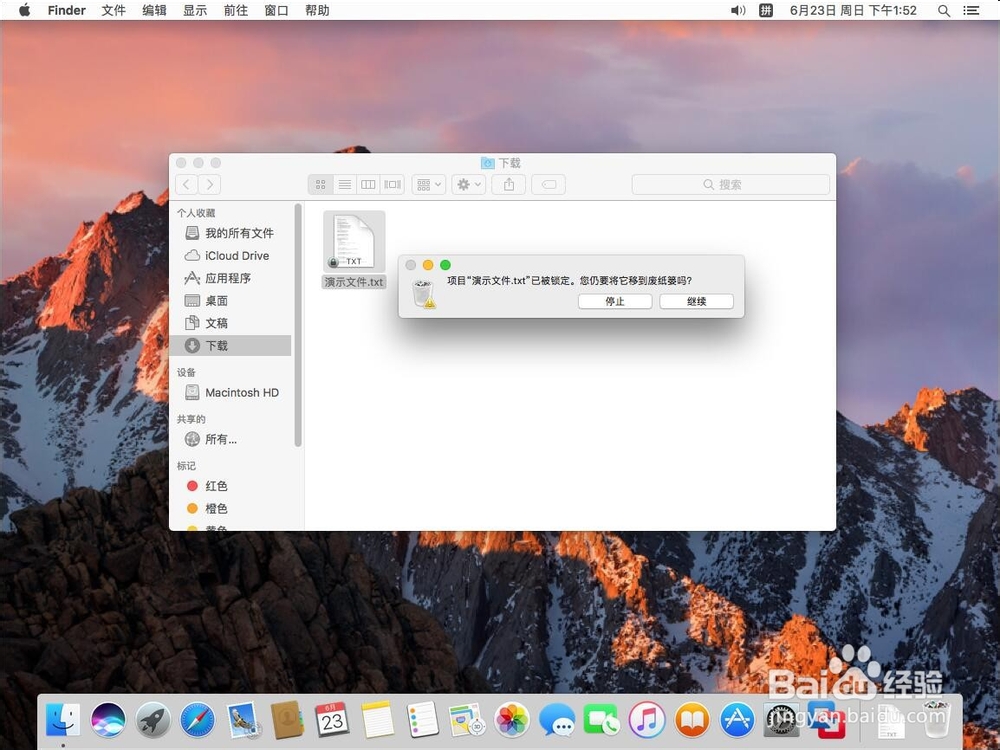Click the Finder search field
The width and height of the screenshot is (1000, 750).
(730, 184)
